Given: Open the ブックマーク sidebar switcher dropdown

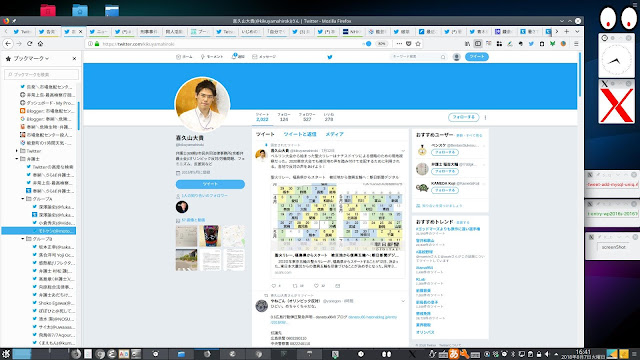Looking at the screenshot, I should (31, 58).
